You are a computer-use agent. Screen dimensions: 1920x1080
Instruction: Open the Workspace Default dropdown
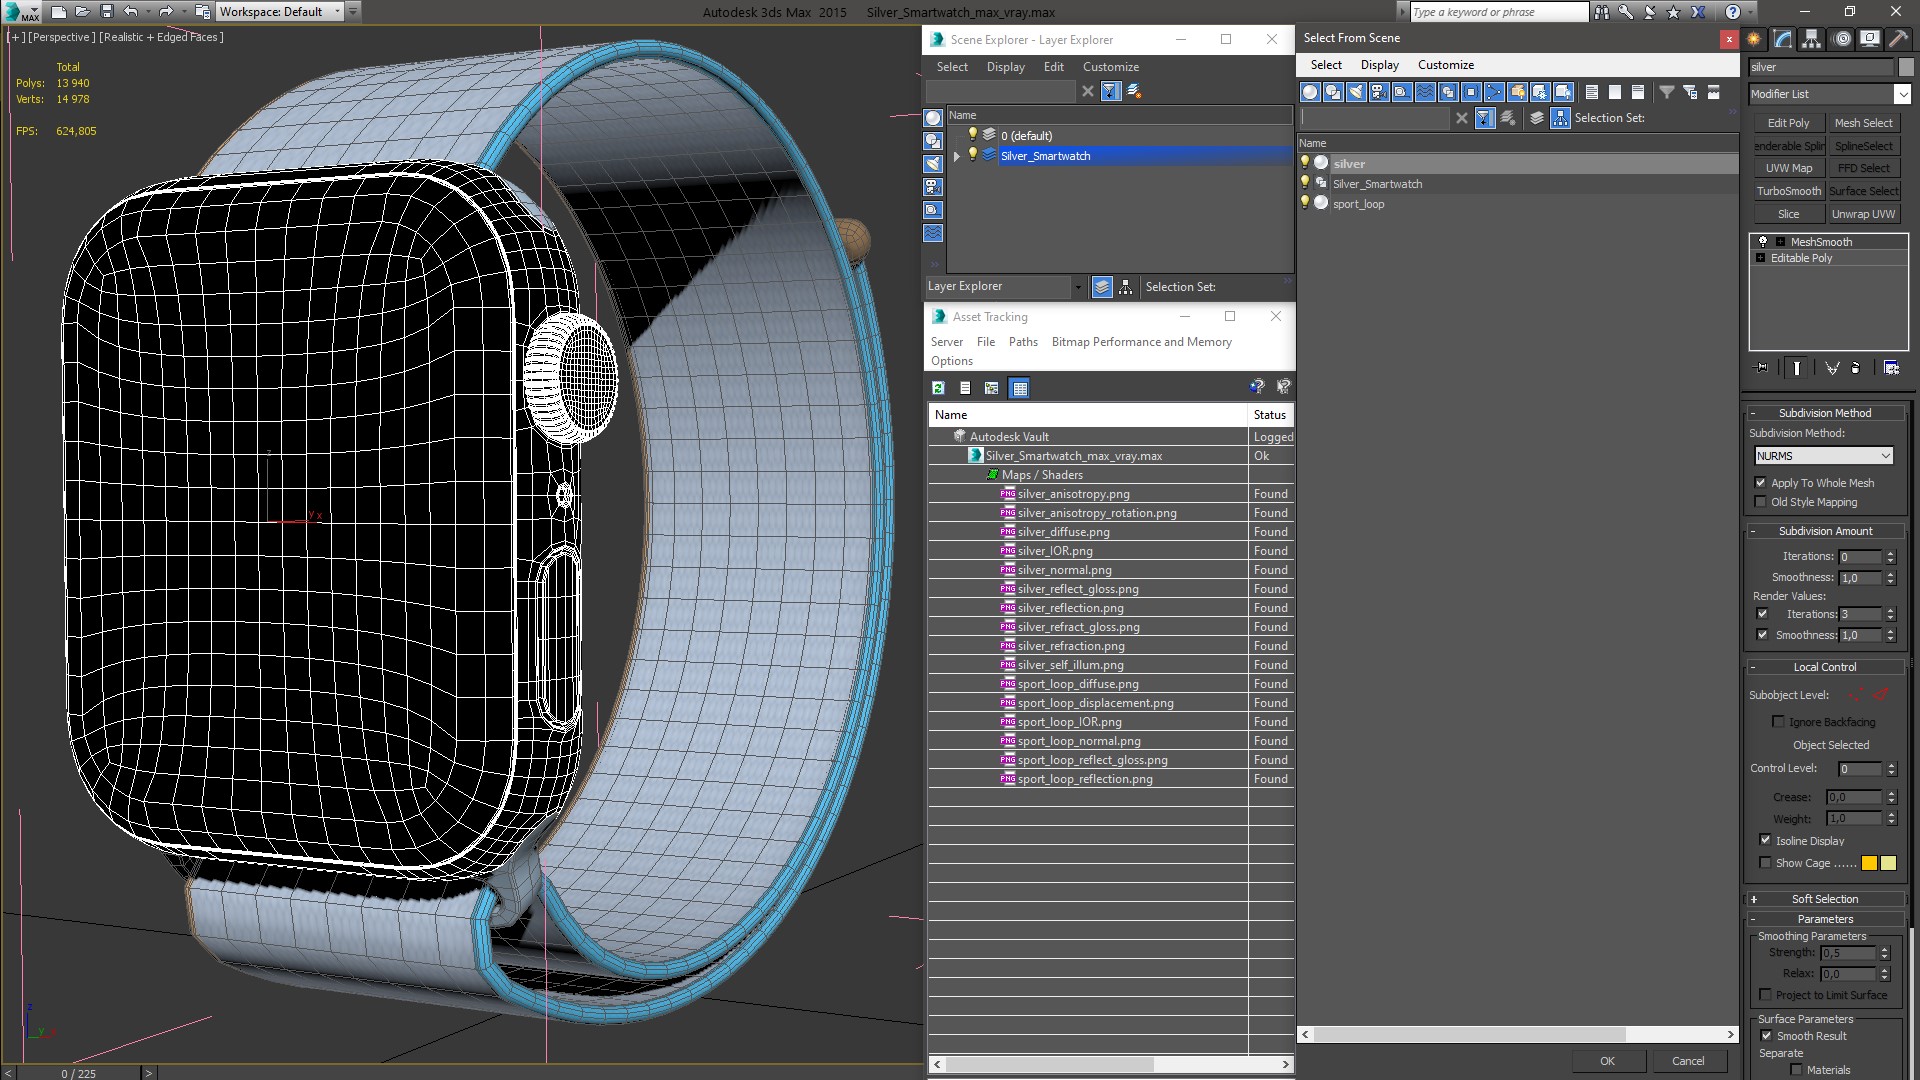coord(279,12)
